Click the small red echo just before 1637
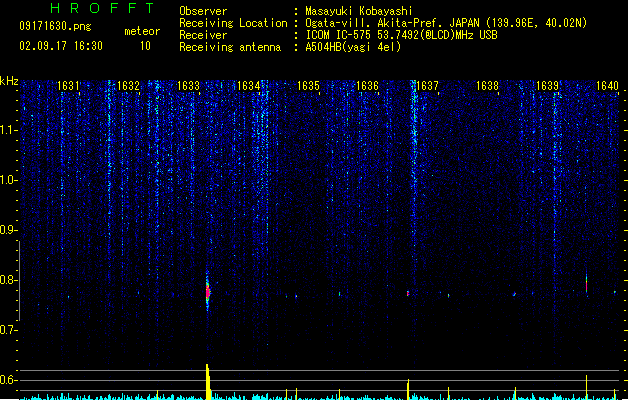629x400 pixels. (x=408, y=294)
